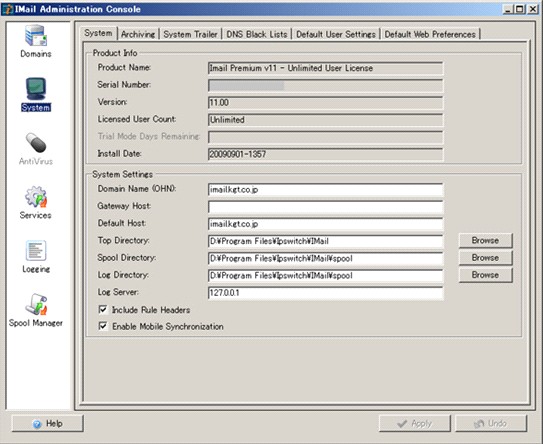
Task: Click the Help question mark icon
Action: (37, 424)
